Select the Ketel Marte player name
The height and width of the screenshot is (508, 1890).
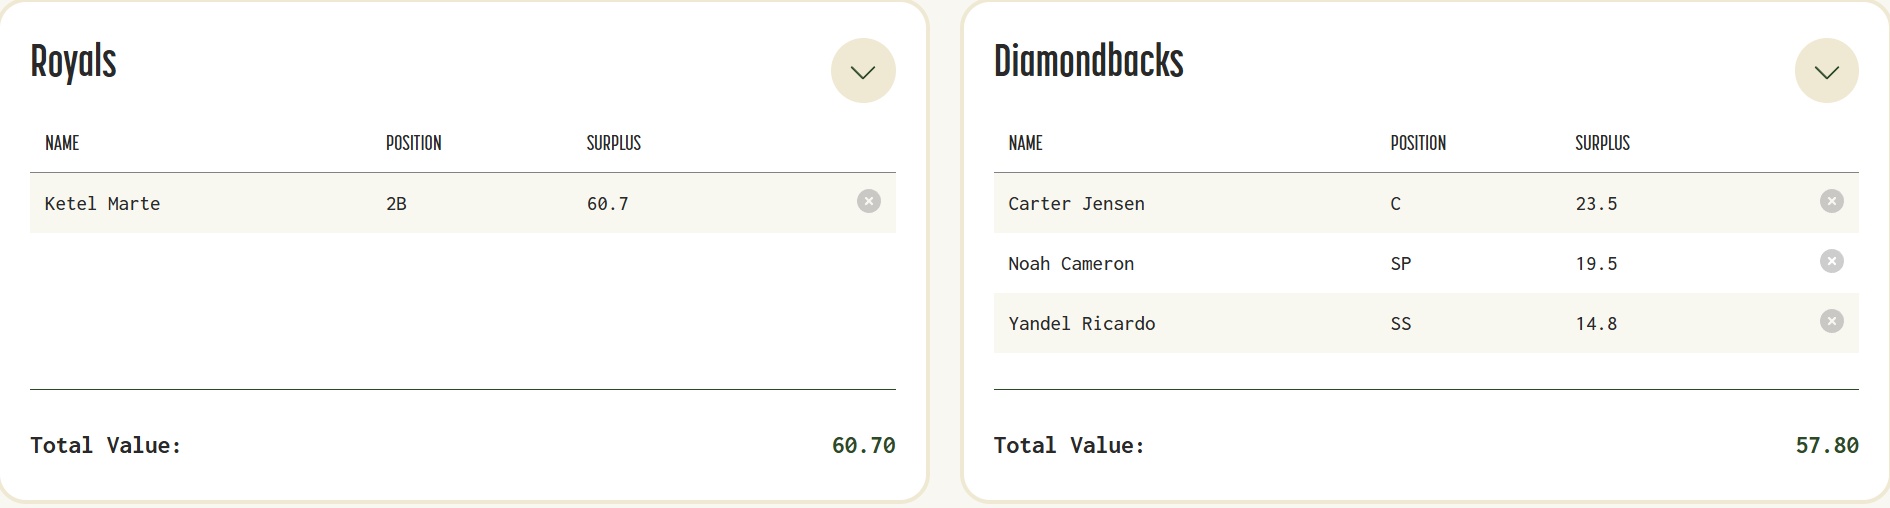click(102, 204)
